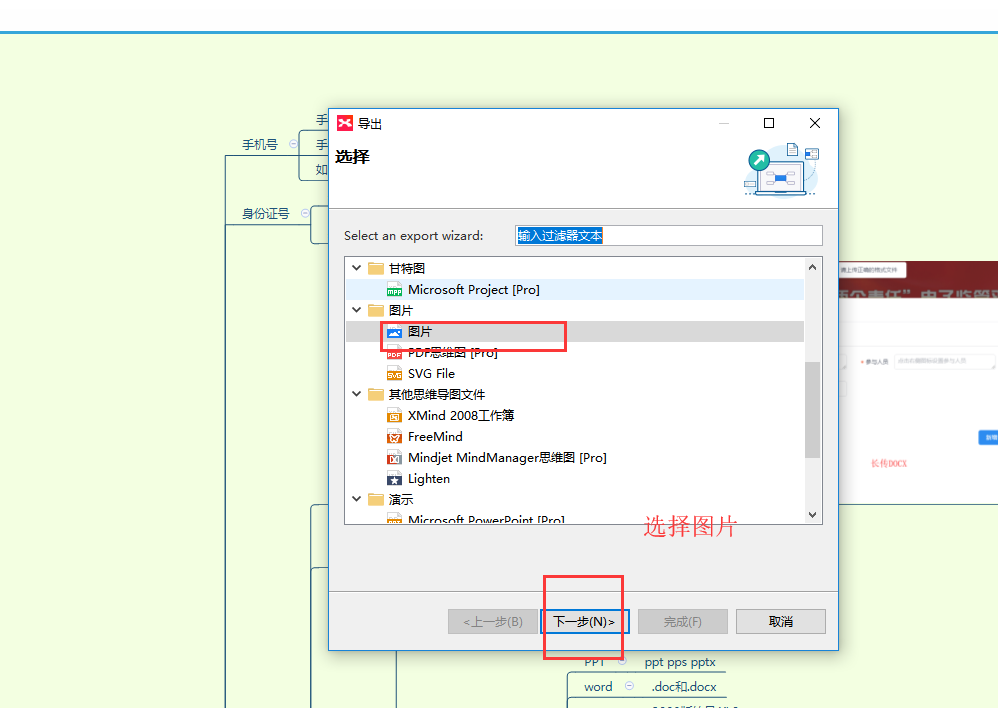Viewport: 998px width, 708px height.
Task: Click the Lighten star icon
Action: pos(395,479)
